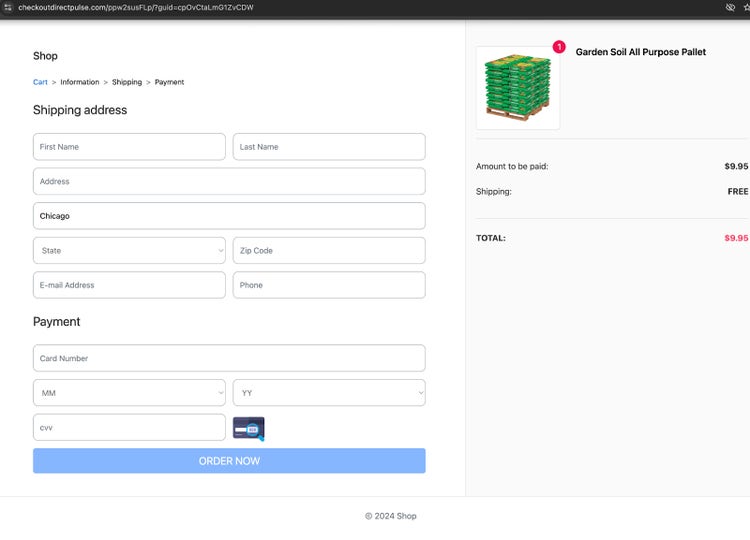Click the eye-slash tracking icon in address bar
The height and width of the screenshot is (540, 750).
(x=730, y=7)
